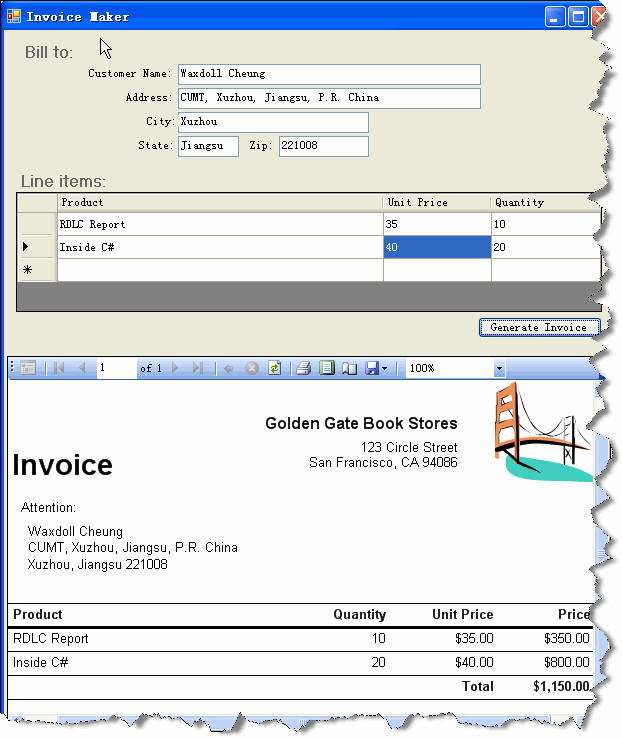Click the Golden Gate bridge logo

point(543,432)
